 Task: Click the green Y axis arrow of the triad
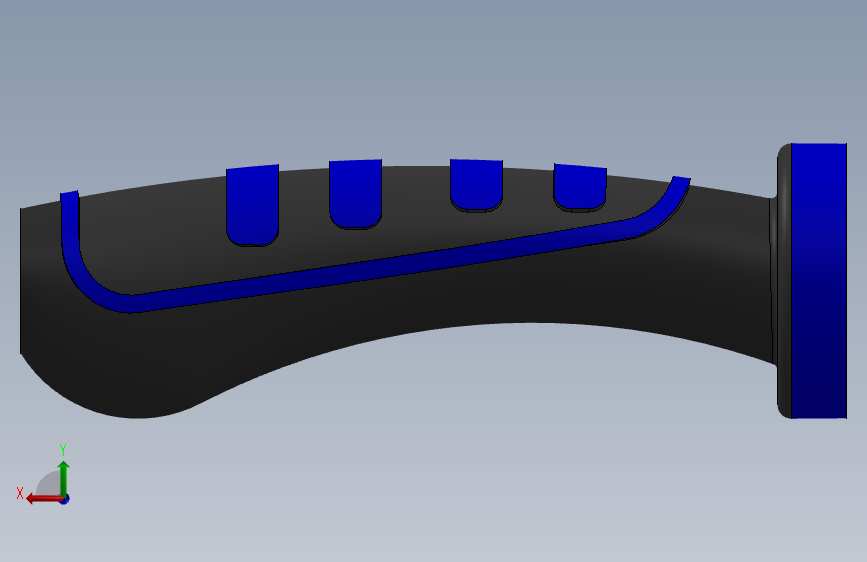pyautogui.click(x=64, y=477)
